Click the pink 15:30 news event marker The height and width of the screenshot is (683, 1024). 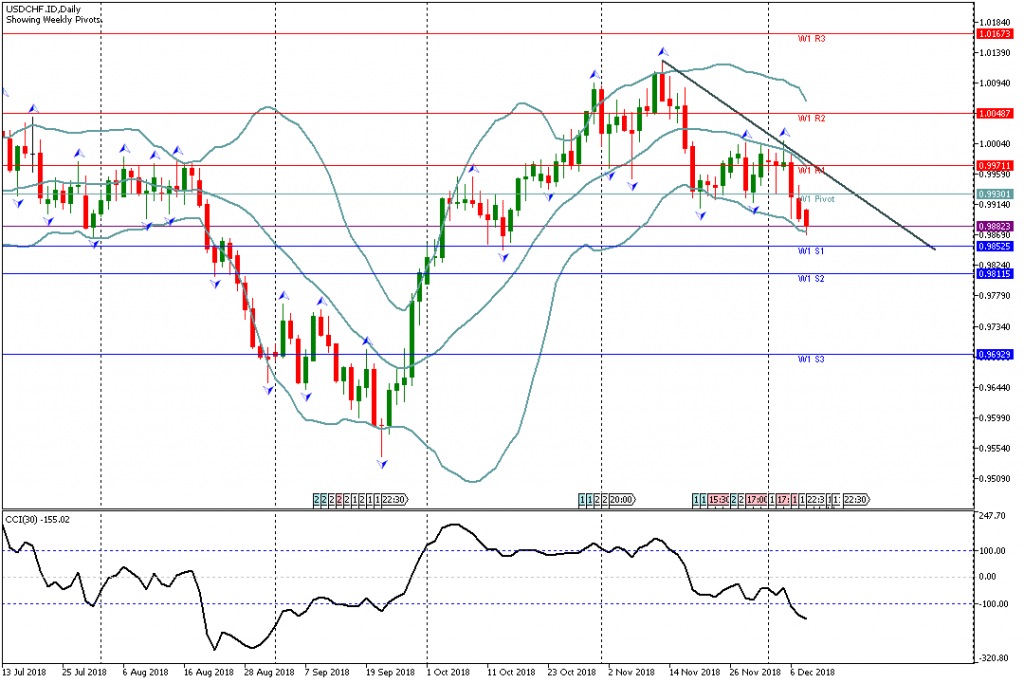click(x=719, y=498)
